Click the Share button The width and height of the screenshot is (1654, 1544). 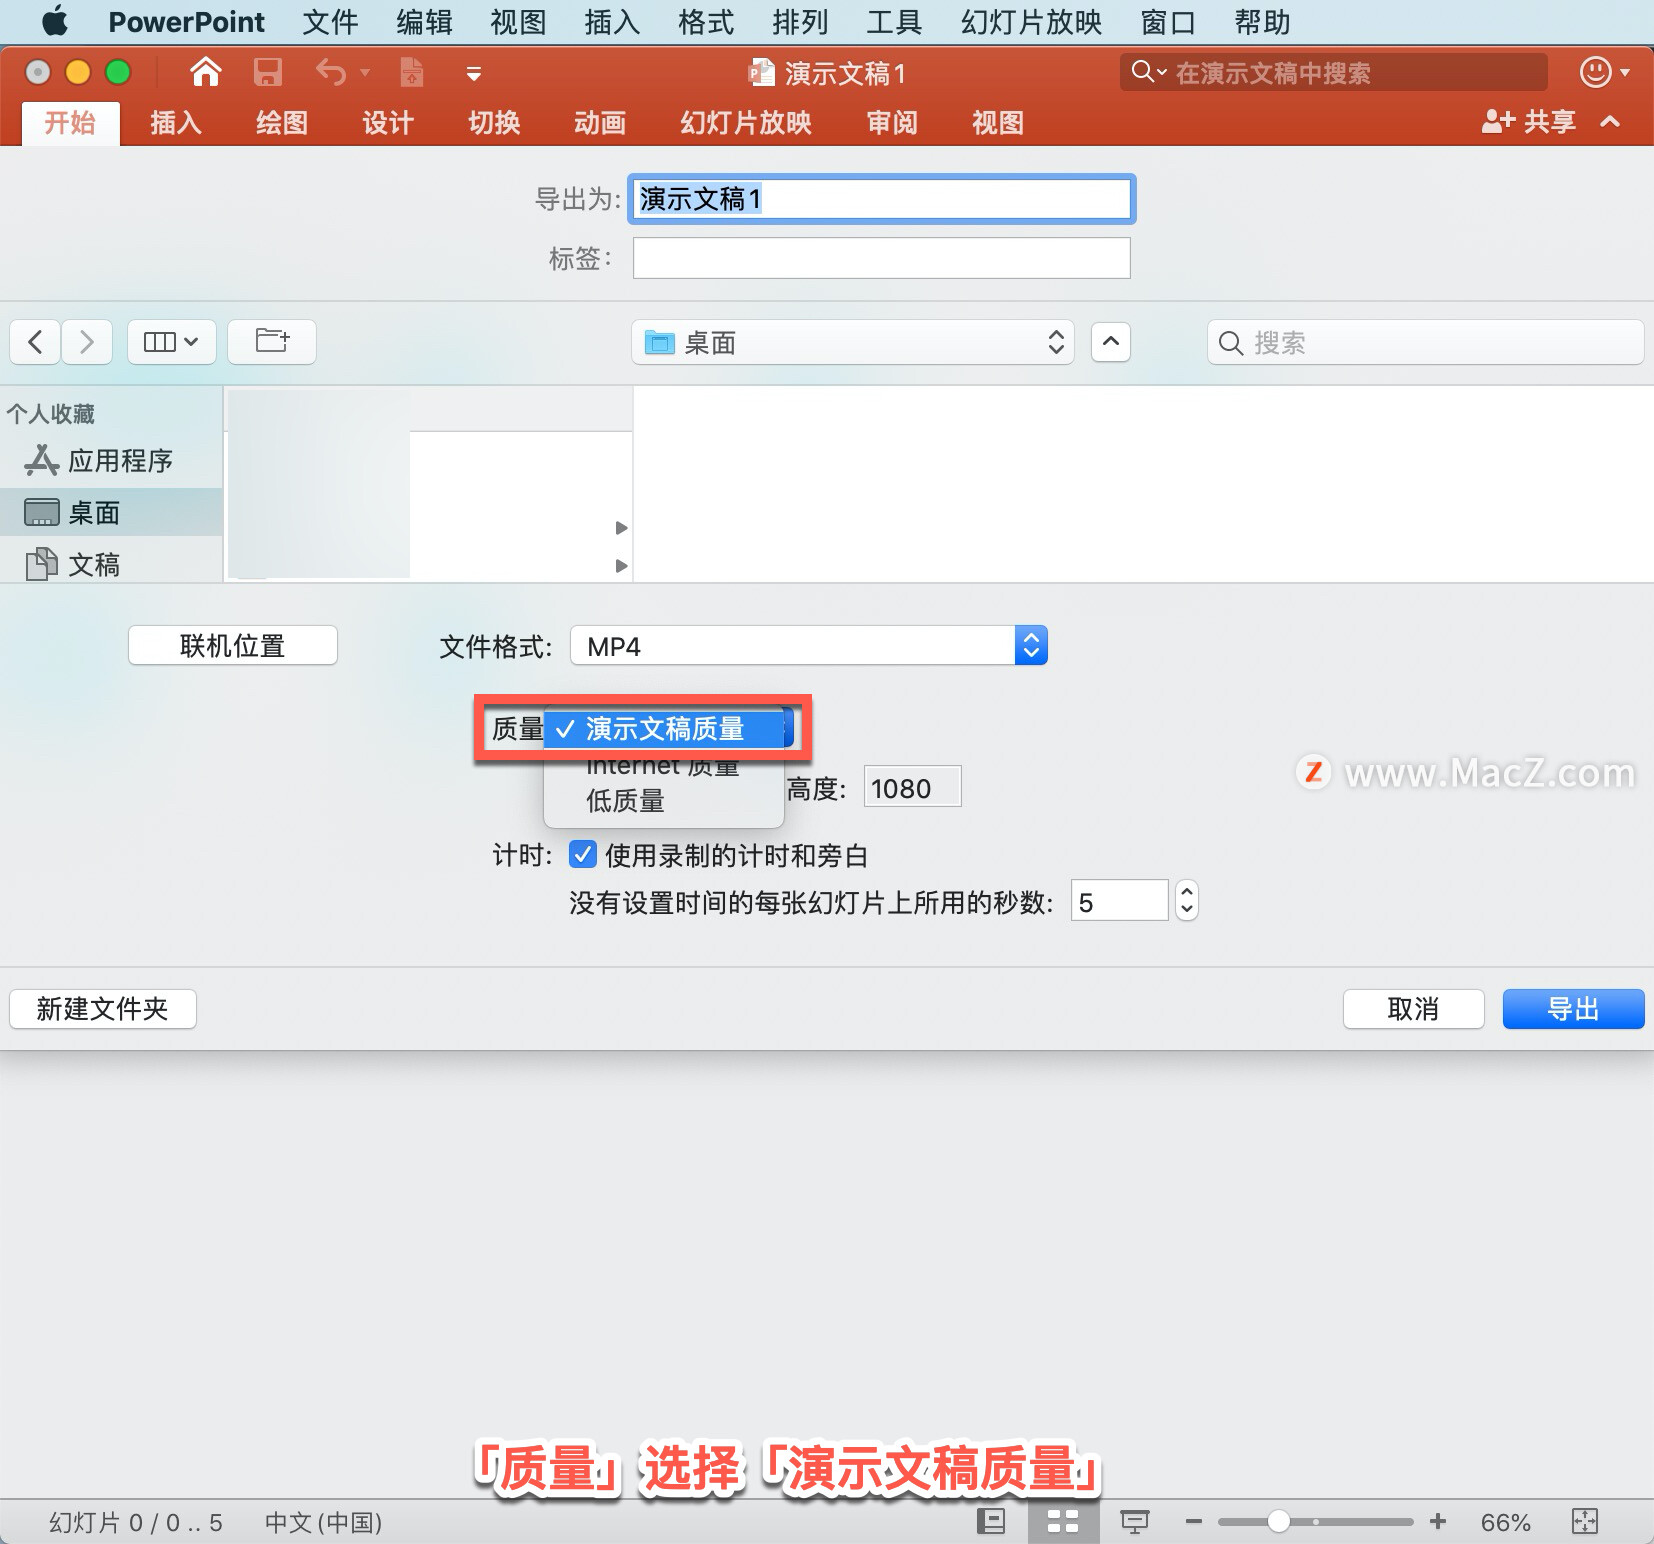(1528, 122)
